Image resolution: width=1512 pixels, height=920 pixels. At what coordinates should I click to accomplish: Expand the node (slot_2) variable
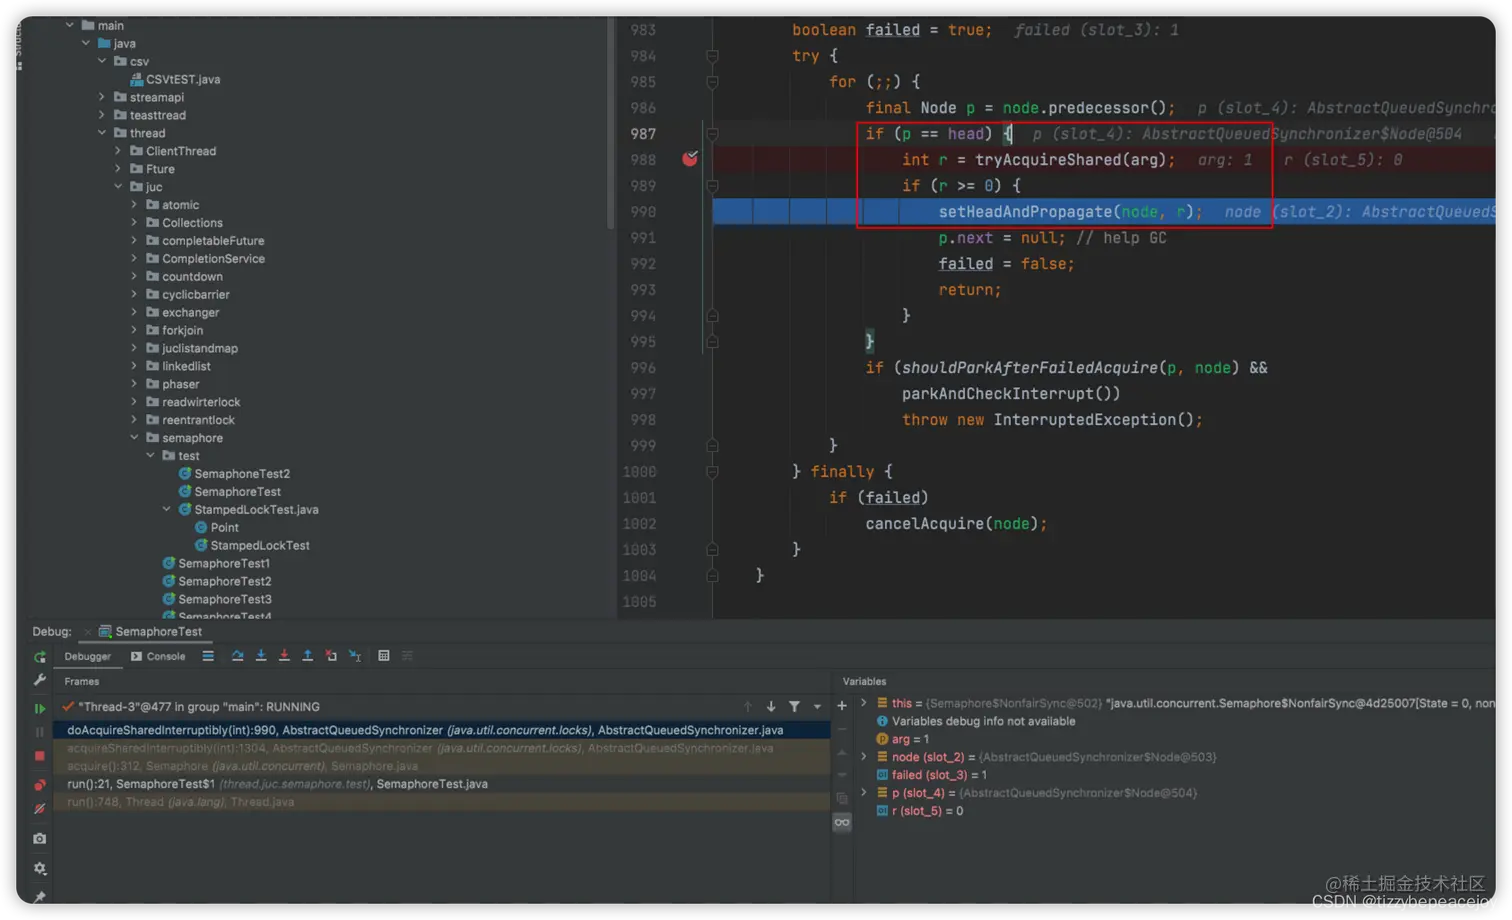point(864,757)
